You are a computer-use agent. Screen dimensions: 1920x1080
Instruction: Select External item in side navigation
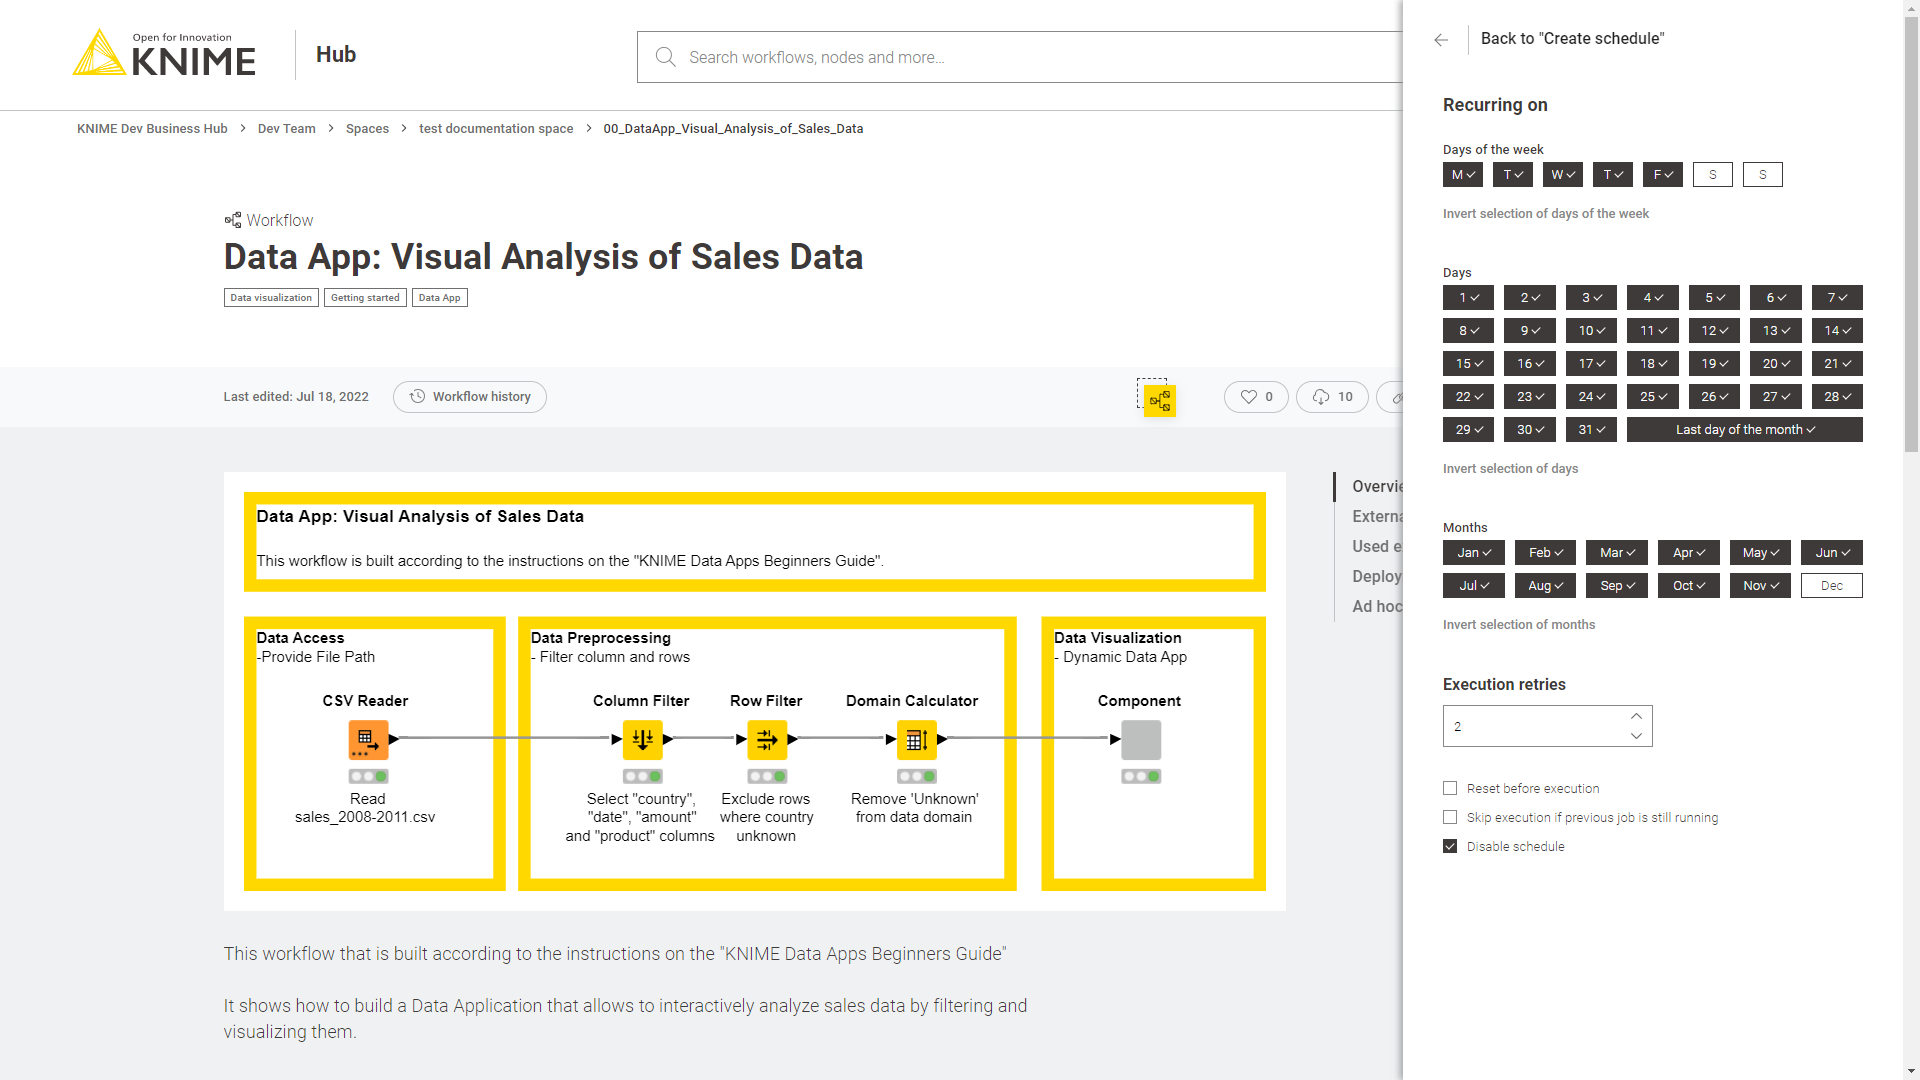[1377, 516]
